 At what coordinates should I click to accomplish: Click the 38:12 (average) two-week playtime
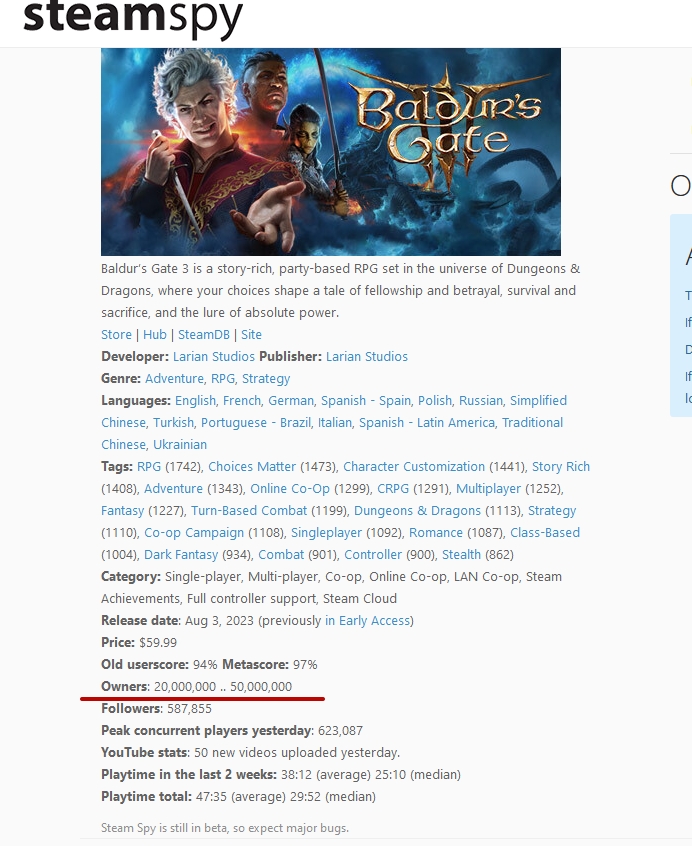[326, 775]
